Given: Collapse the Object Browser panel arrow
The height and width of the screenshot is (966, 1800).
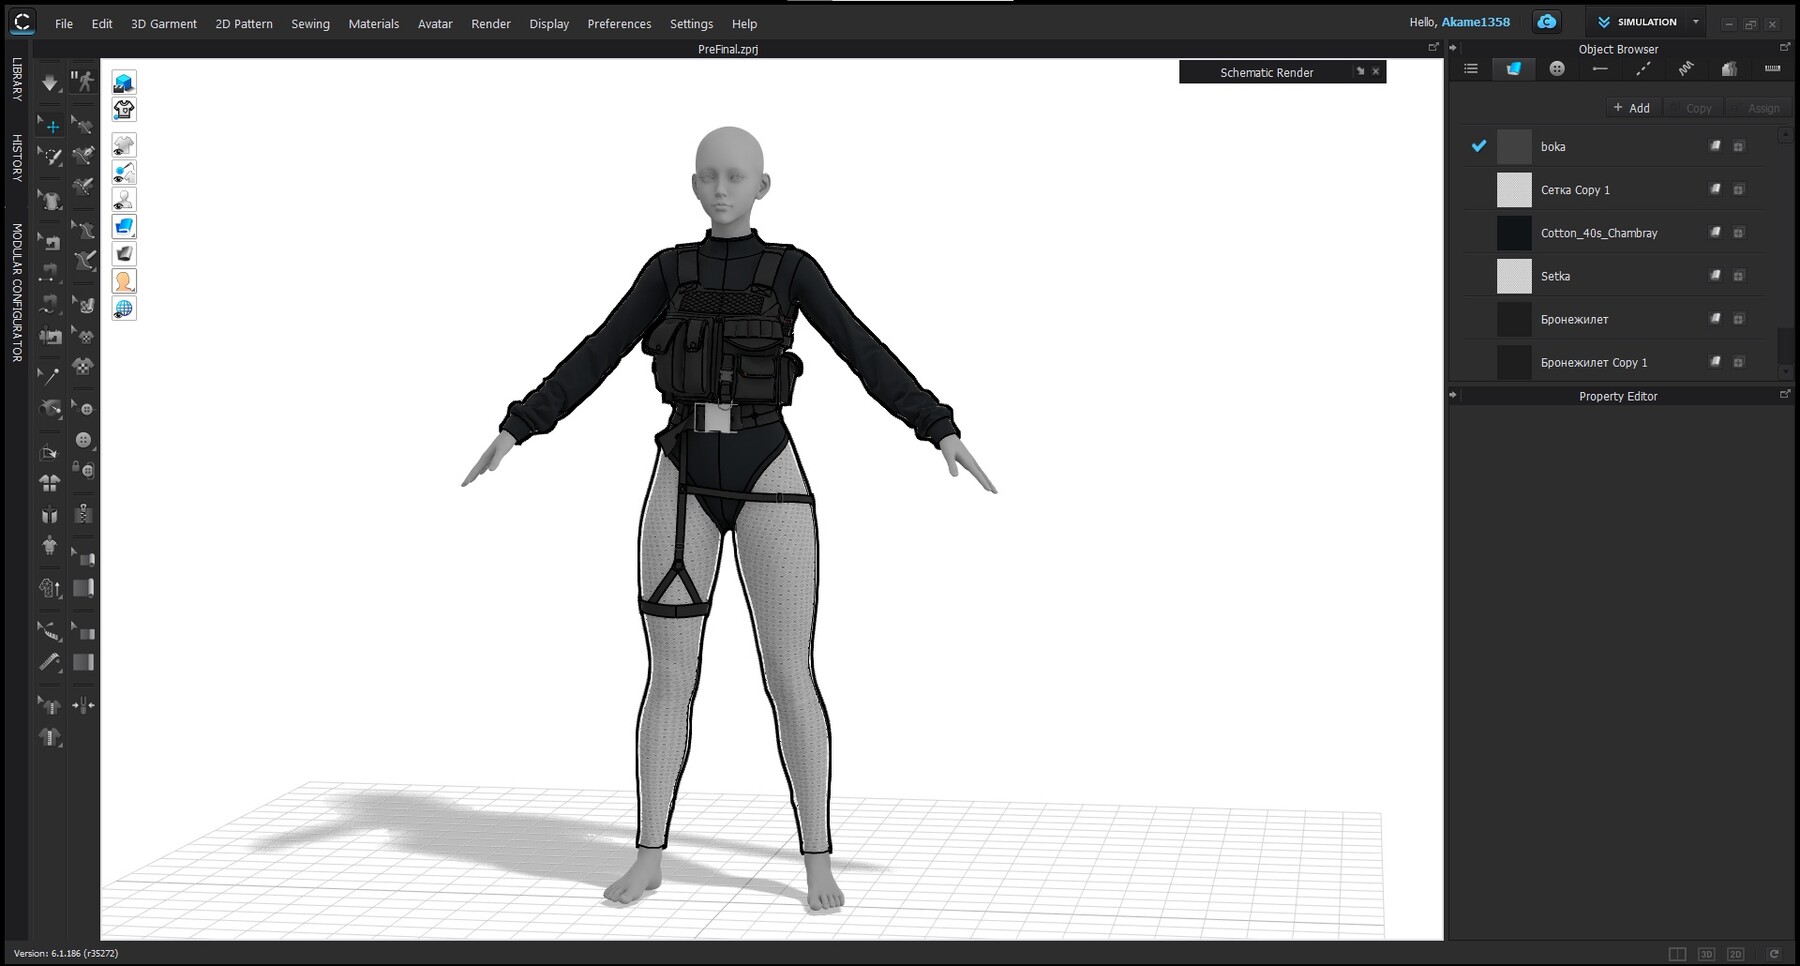Looking at the screenshot, I should pos(1453,48).
